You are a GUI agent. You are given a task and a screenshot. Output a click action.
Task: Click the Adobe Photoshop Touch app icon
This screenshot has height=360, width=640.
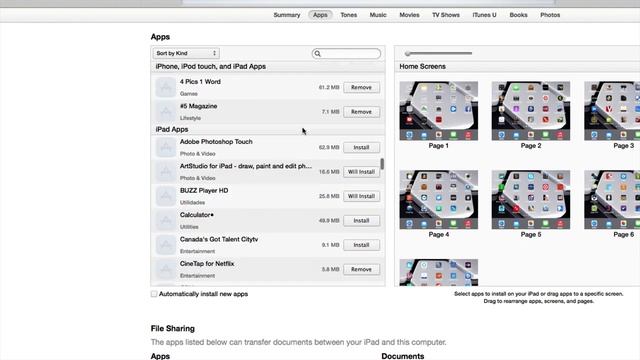(166, 147)
